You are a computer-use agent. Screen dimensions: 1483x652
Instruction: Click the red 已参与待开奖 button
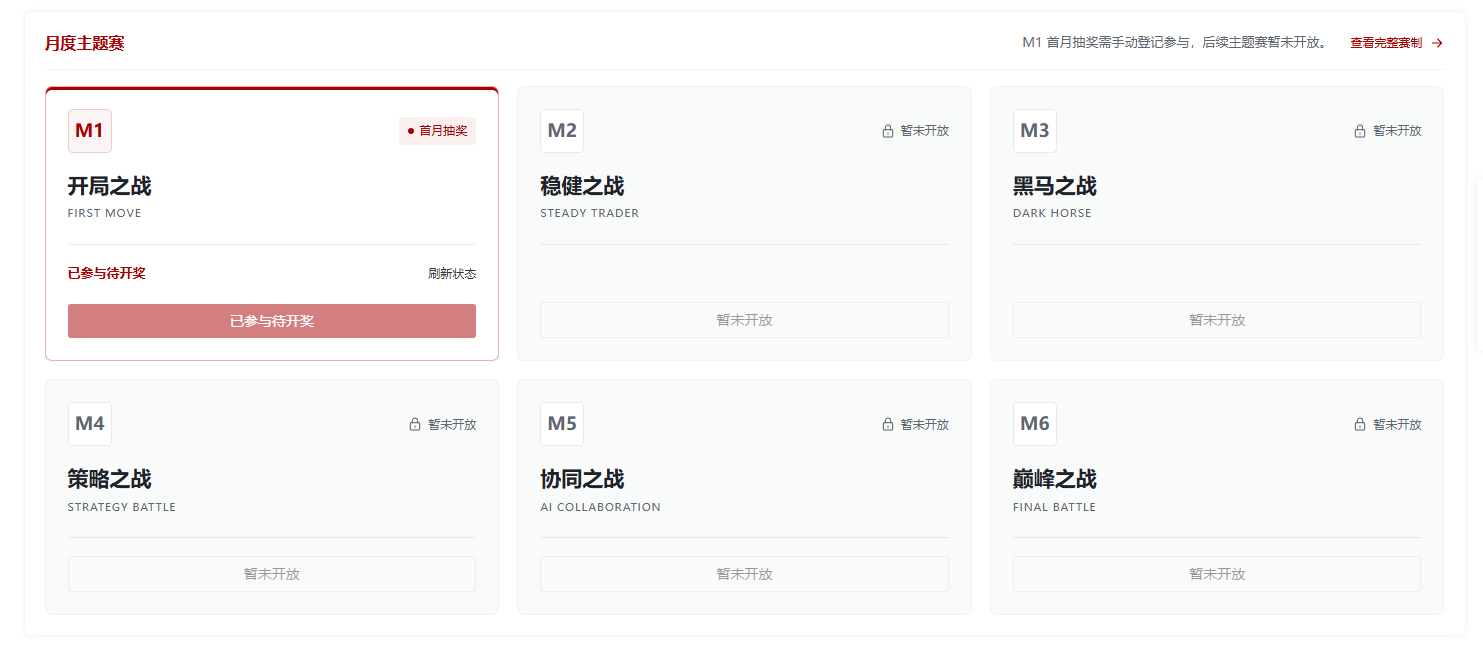272,321
